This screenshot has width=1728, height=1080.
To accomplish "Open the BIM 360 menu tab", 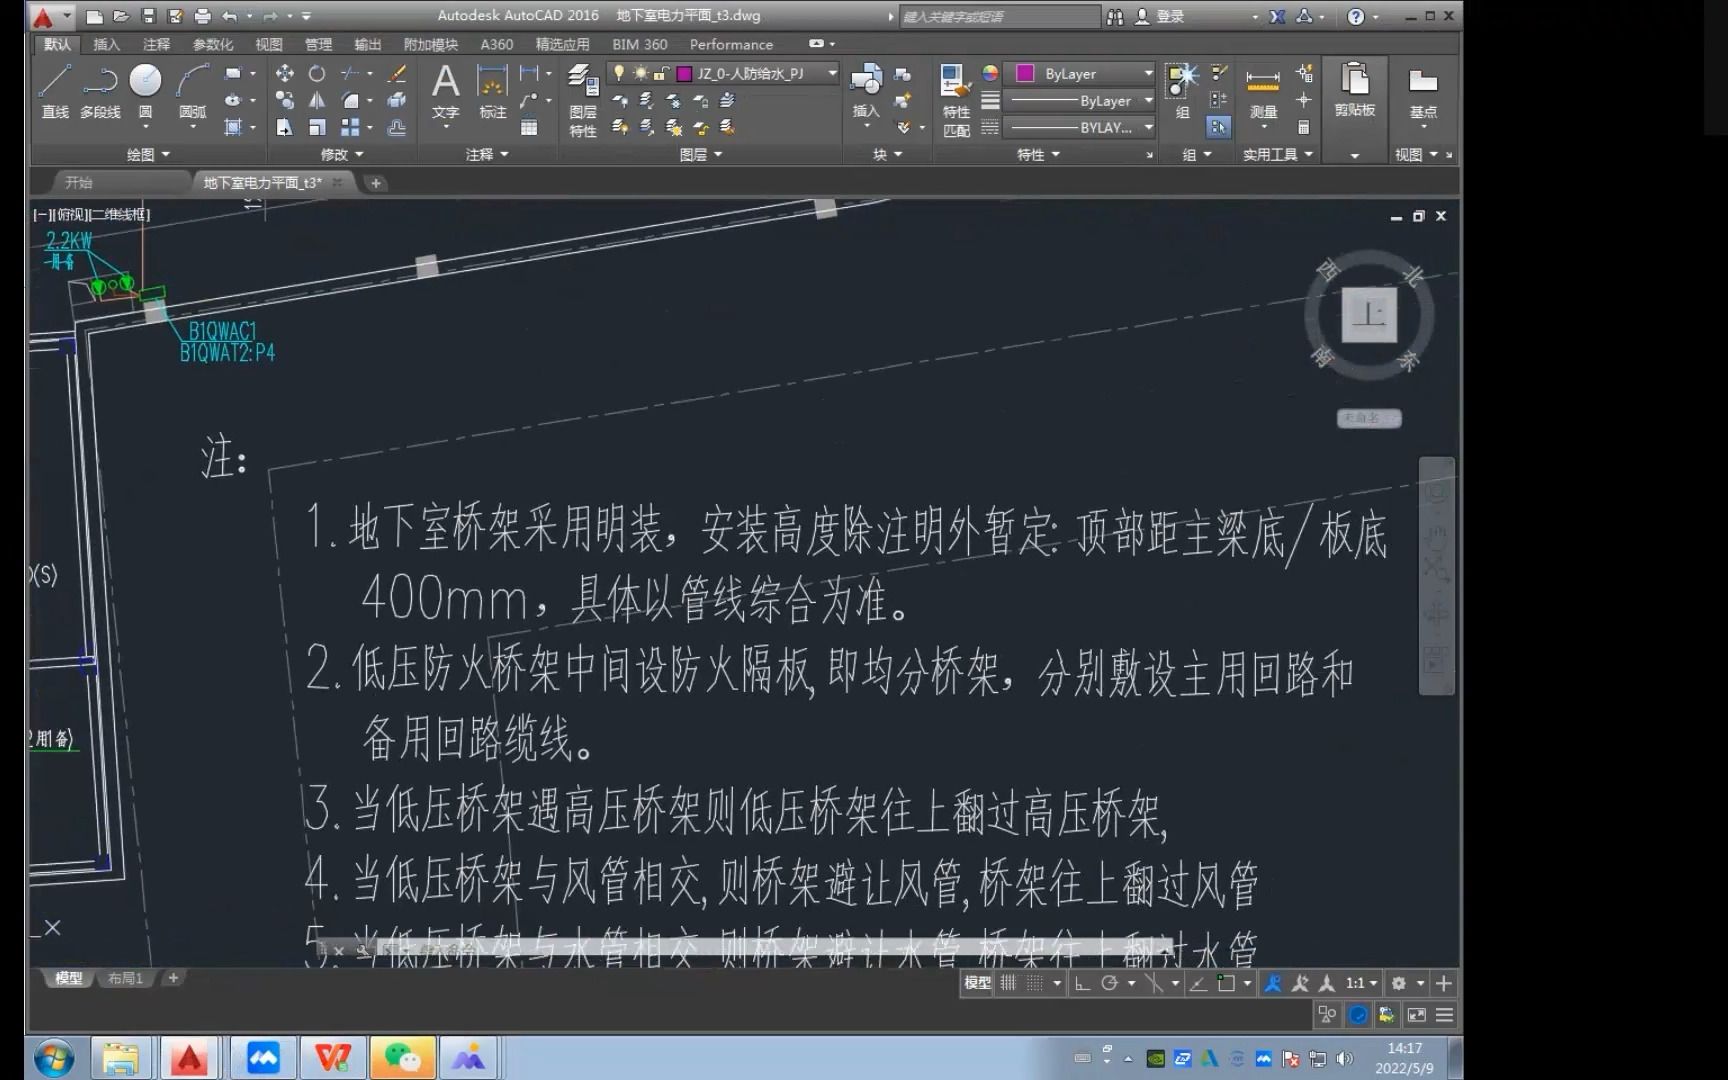I will tap(639, 44).
